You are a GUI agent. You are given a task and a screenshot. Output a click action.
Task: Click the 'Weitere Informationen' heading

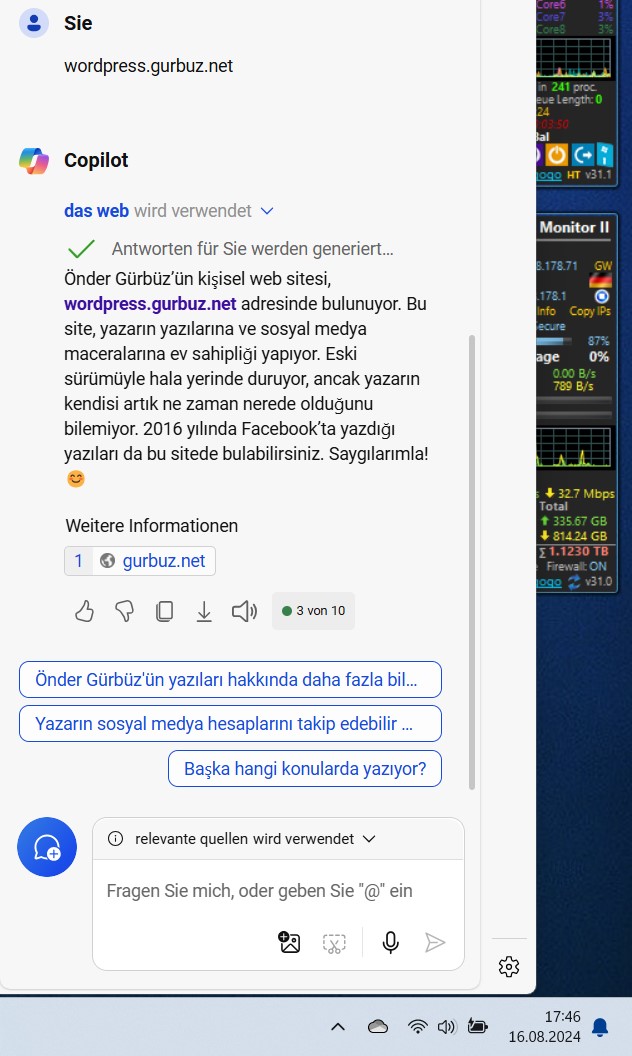click(x=152, y=525)
